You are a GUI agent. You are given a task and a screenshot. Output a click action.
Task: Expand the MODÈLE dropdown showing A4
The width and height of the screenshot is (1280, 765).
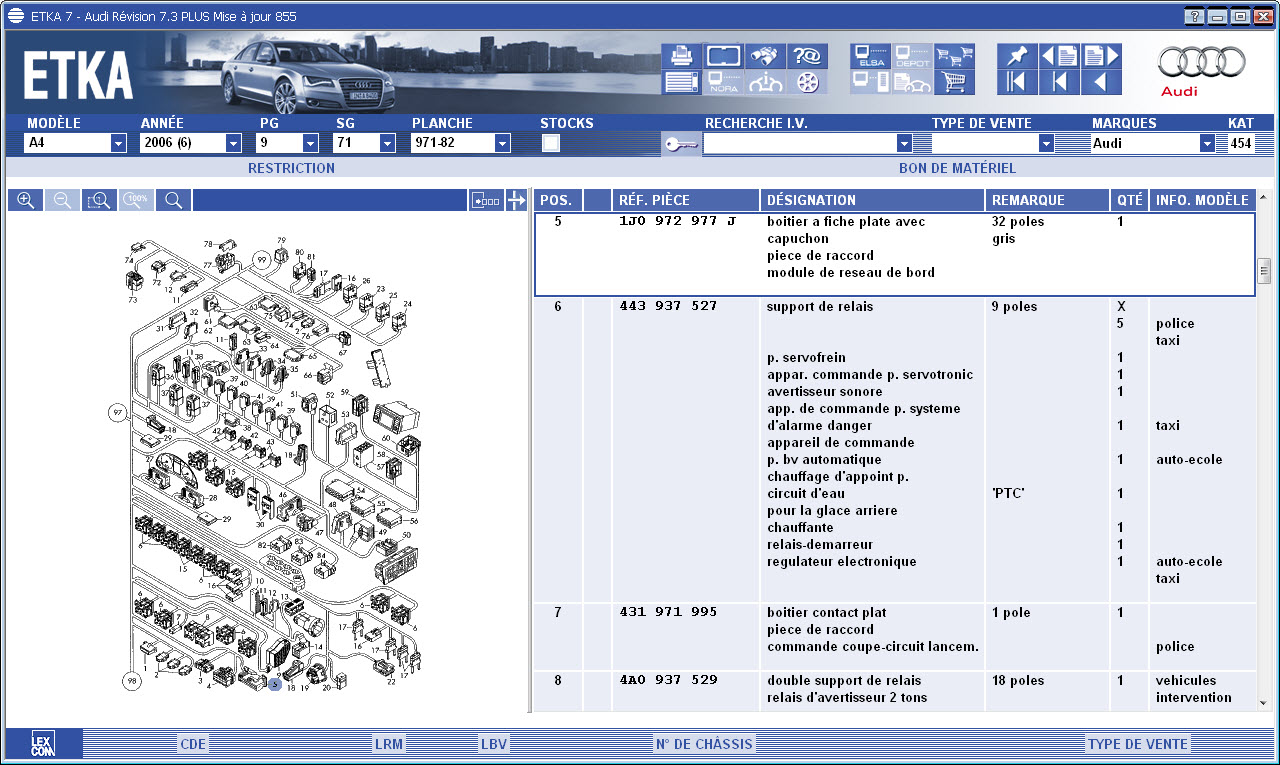point(118,143)
